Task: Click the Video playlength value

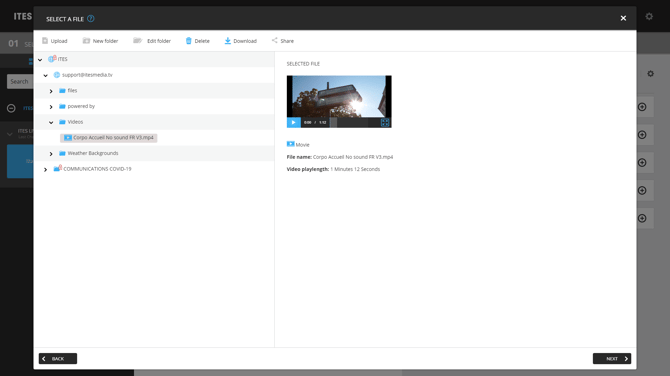Action: tap(355, 169)
